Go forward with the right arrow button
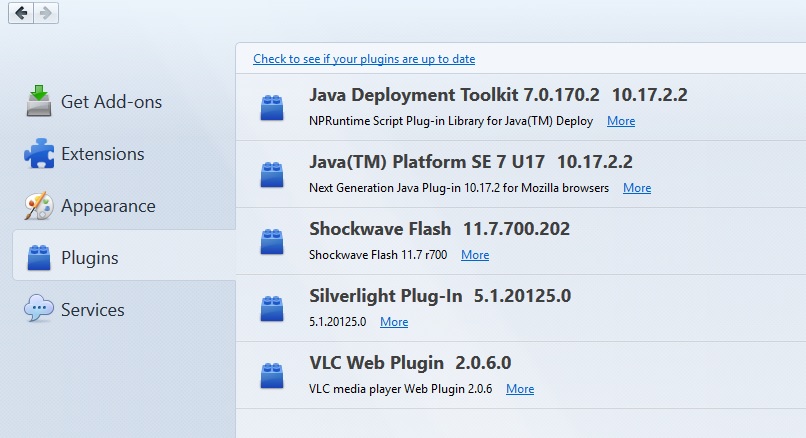Image resolution: width=806 pixels, height=438 pixels. coord(46,13)
